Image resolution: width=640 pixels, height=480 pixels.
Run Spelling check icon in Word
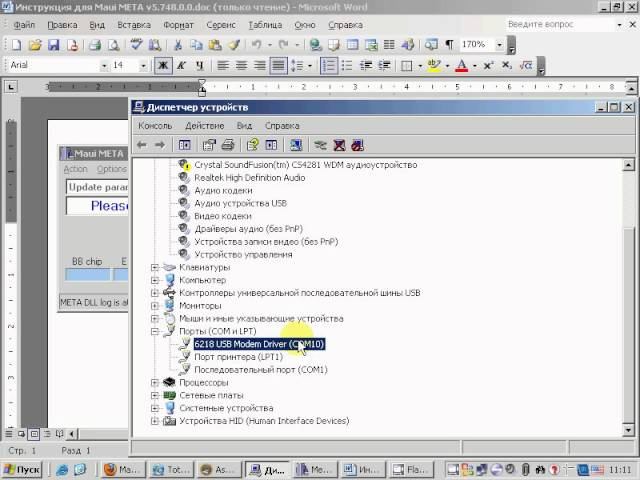coord(136,44)
